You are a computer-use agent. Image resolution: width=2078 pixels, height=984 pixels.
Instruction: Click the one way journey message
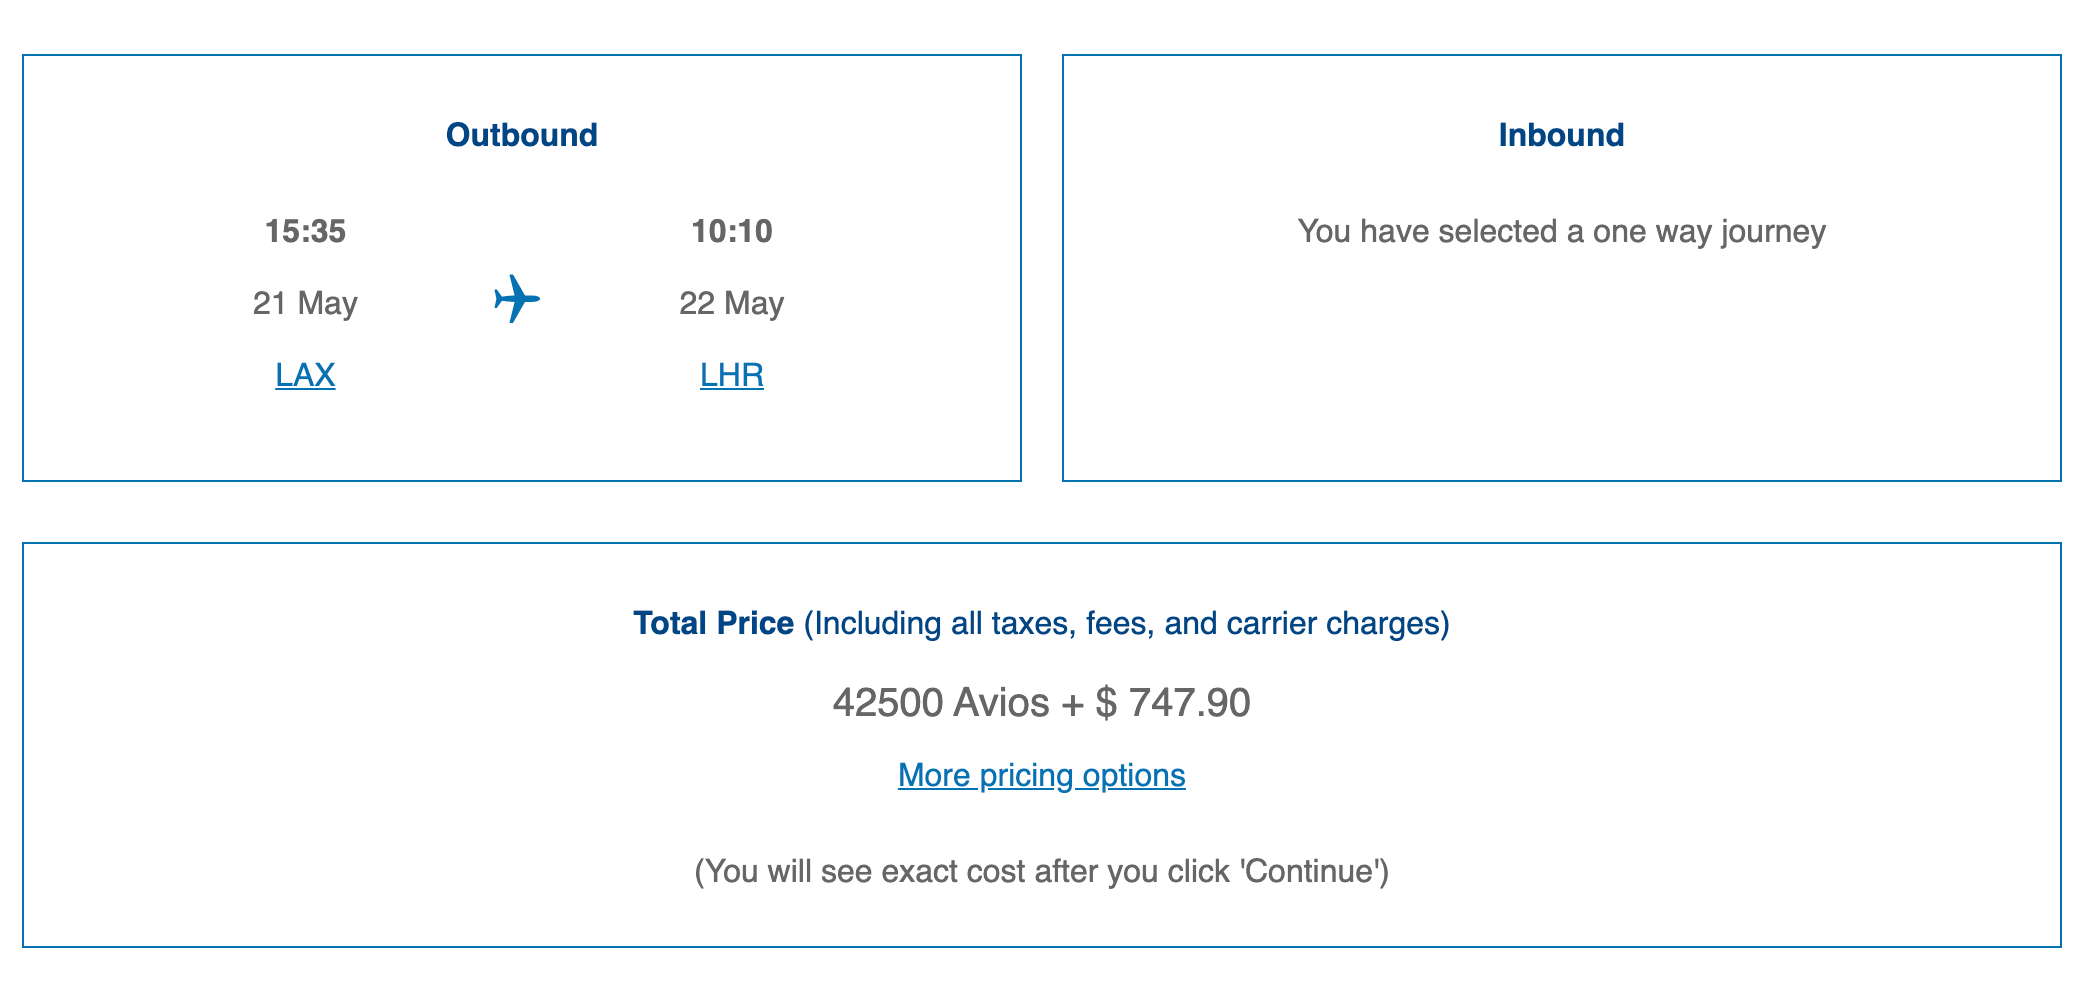1560,231
